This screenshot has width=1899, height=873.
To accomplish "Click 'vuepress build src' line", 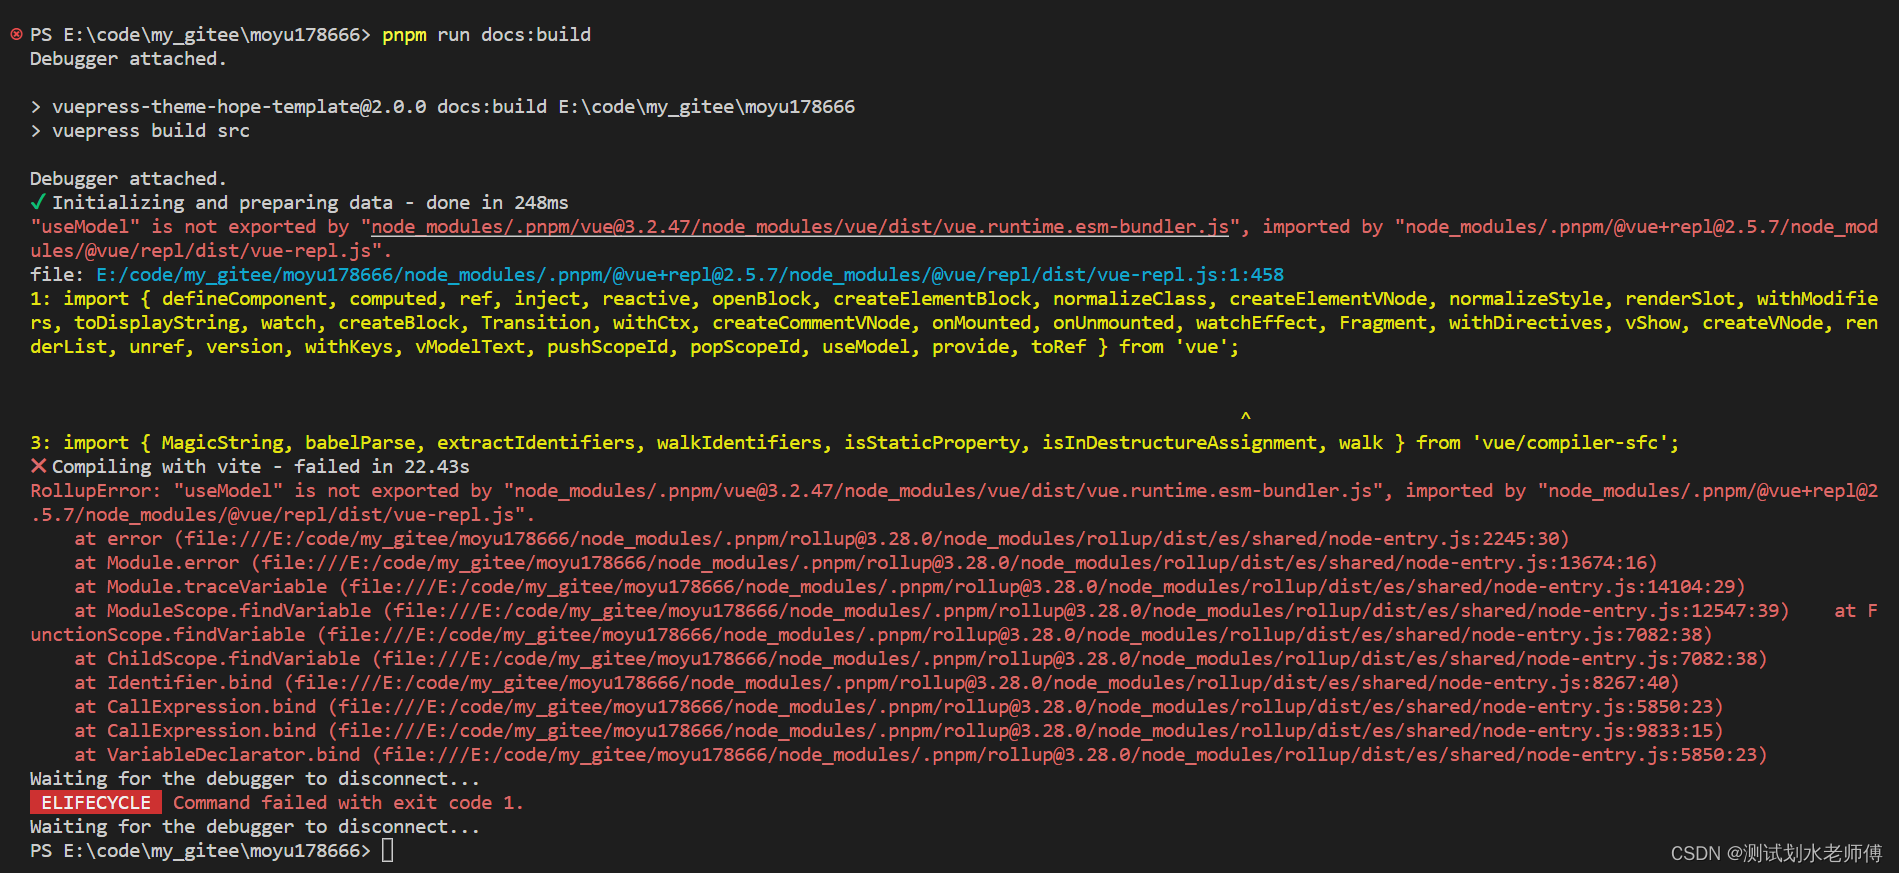I will [x=151, y=131].
